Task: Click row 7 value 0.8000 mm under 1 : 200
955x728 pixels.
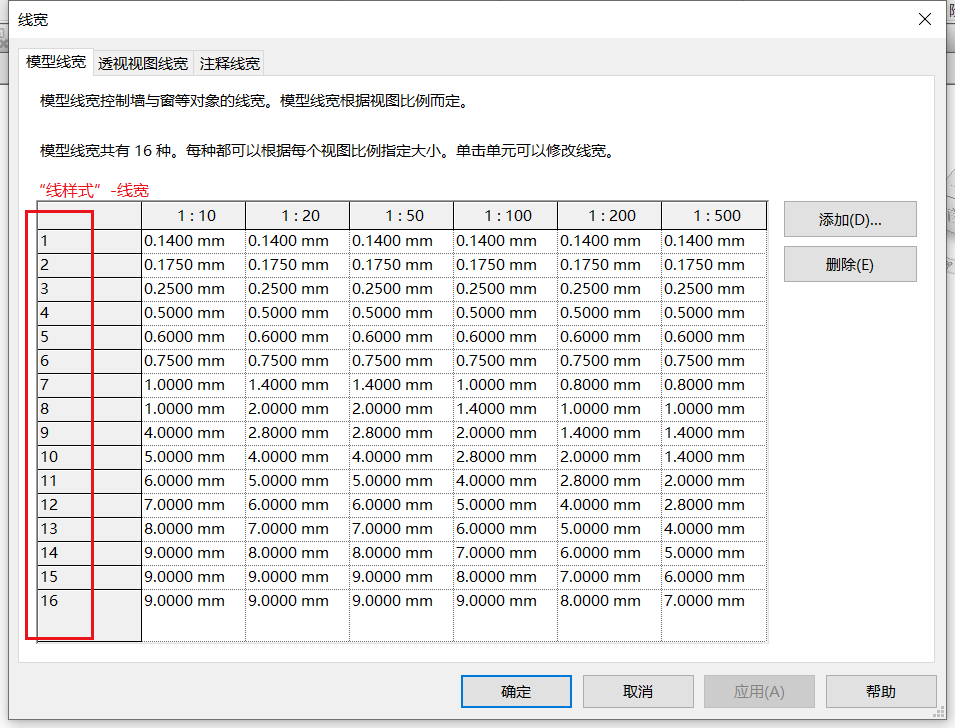Action: tap(610, 385)
